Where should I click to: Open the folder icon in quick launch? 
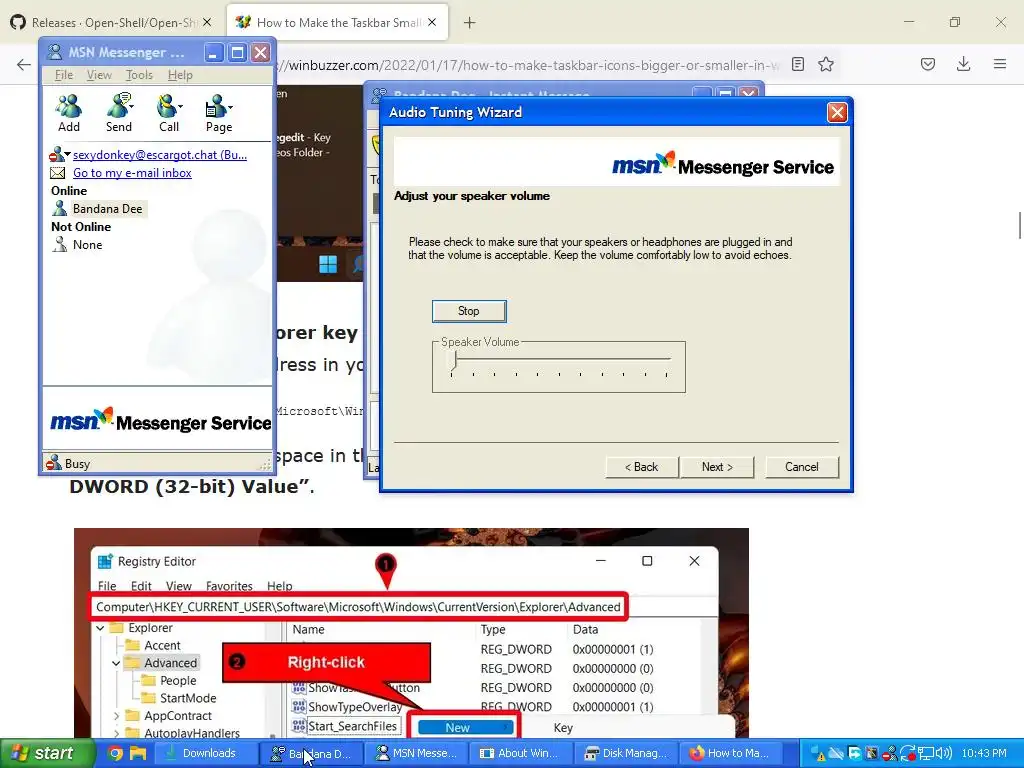point(138,753)
